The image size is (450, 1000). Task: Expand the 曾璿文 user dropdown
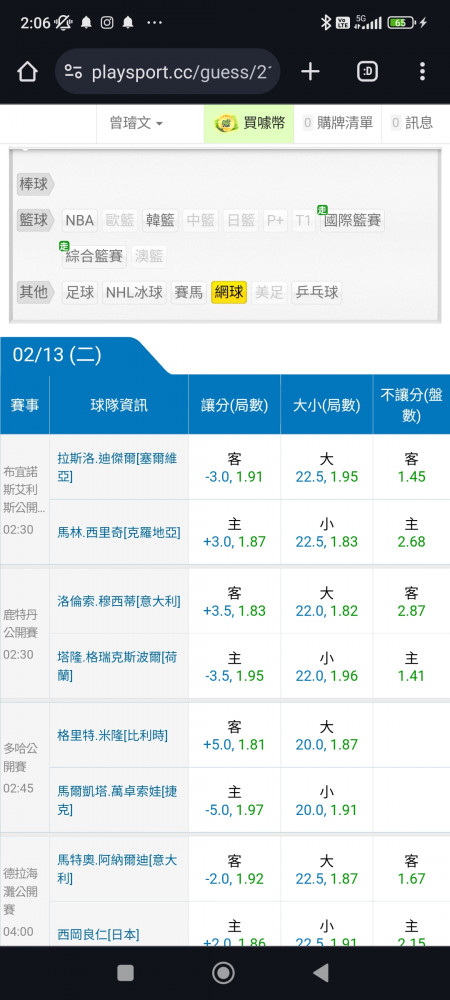point(136,123)
